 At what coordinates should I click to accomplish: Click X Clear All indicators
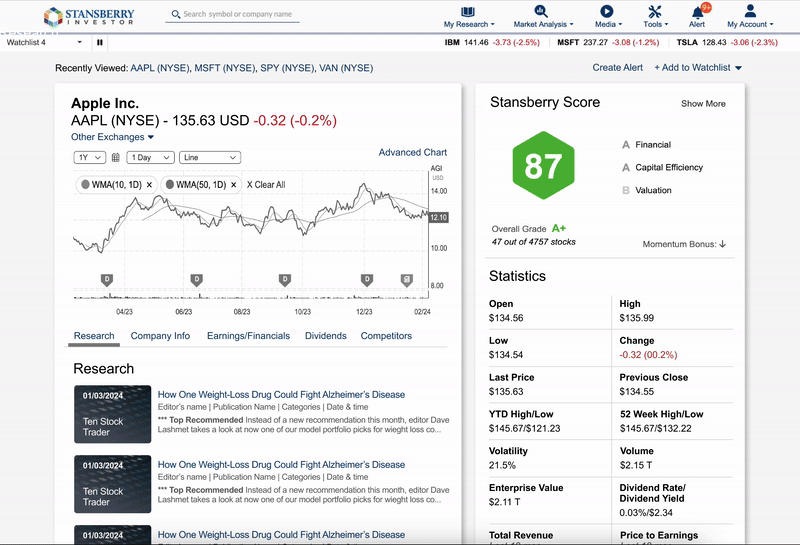[266, 185]
